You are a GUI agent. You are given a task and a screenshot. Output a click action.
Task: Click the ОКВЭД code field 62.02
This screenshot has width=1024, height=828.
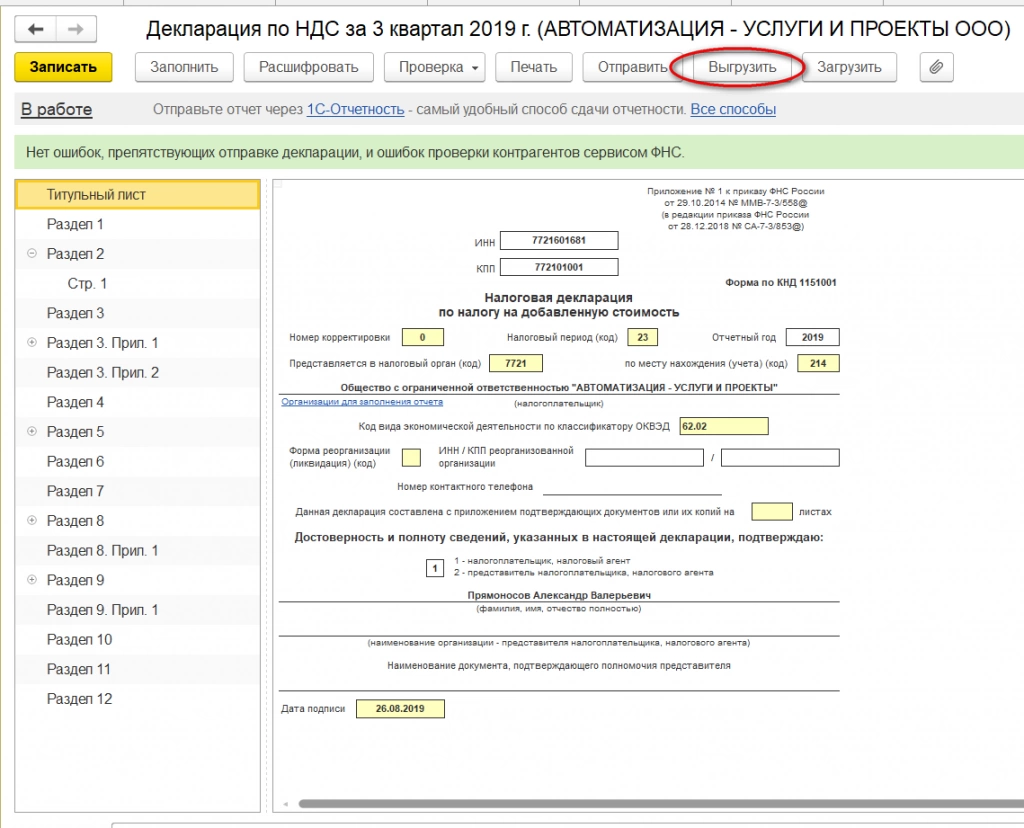[724, 426]
